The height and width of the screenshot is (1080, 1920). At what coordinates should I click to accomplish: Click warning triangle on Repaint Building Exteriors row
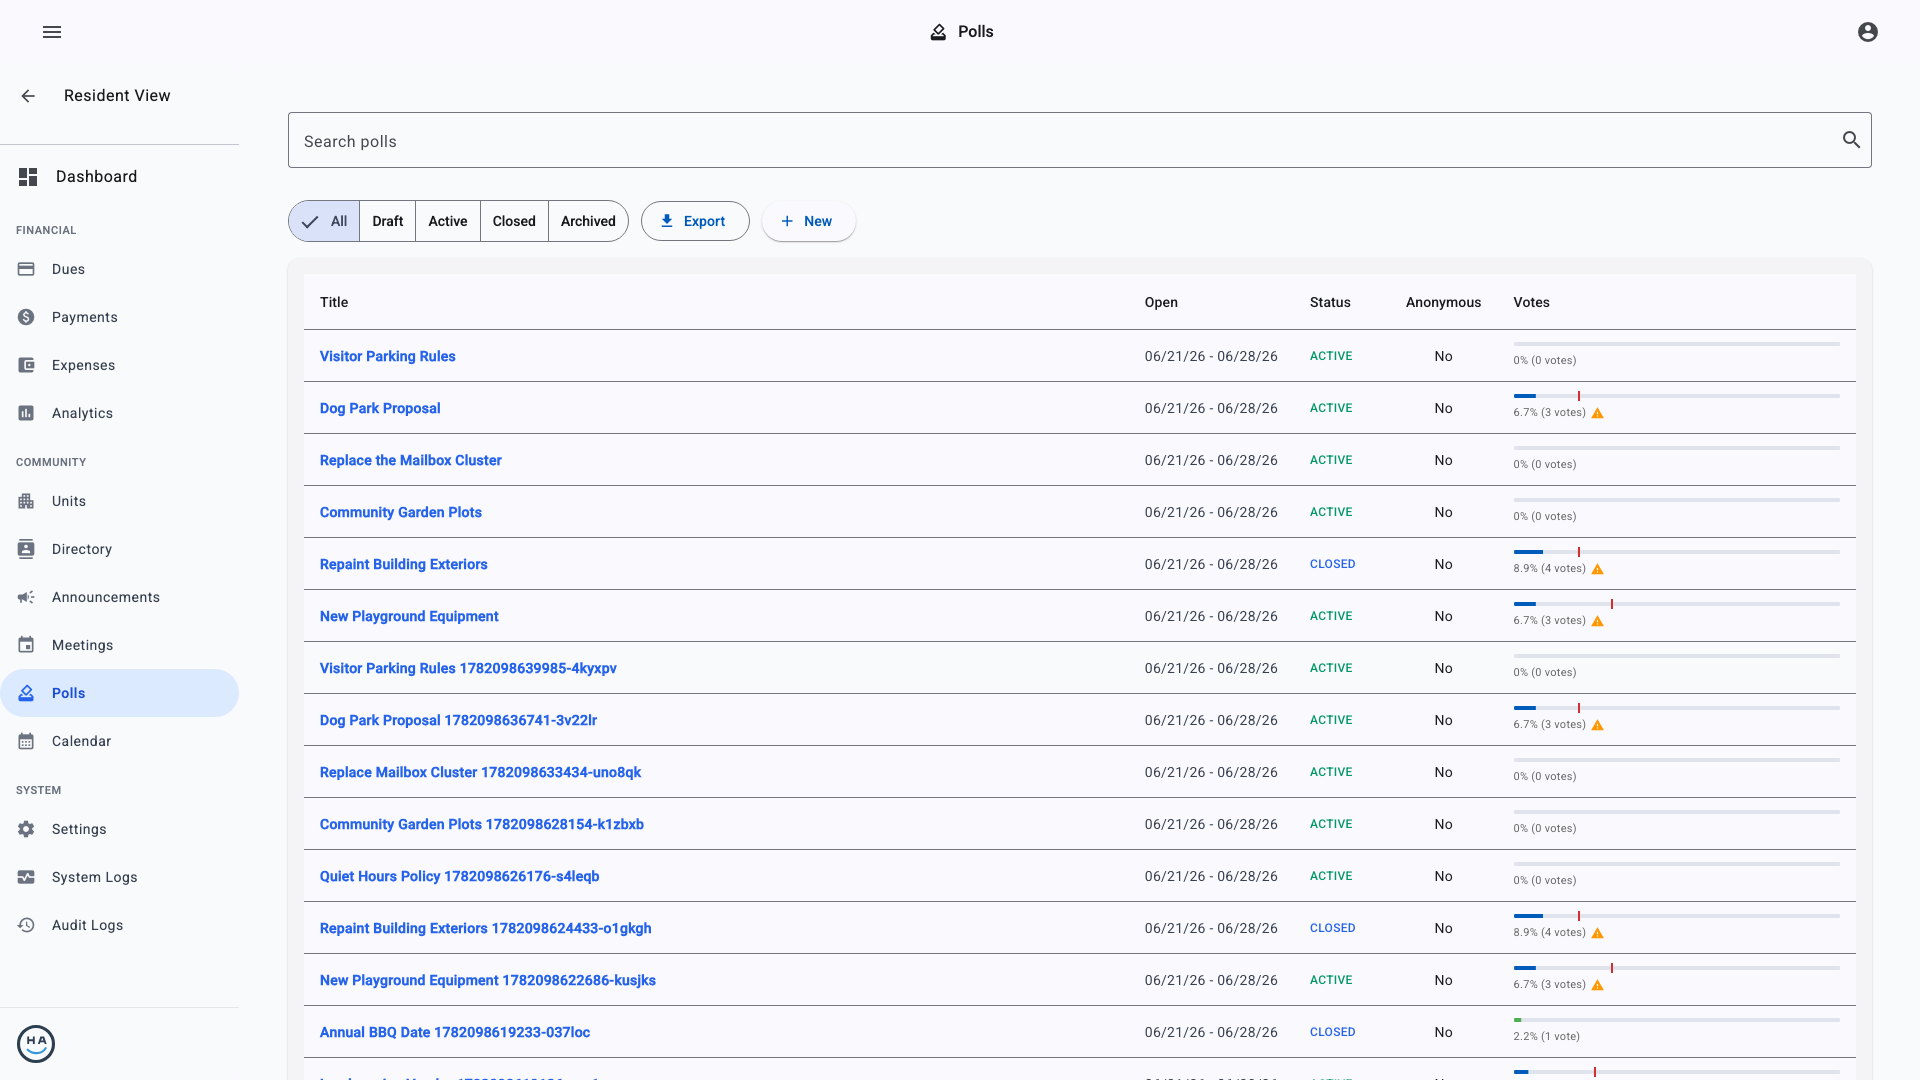coord(1598,569)
